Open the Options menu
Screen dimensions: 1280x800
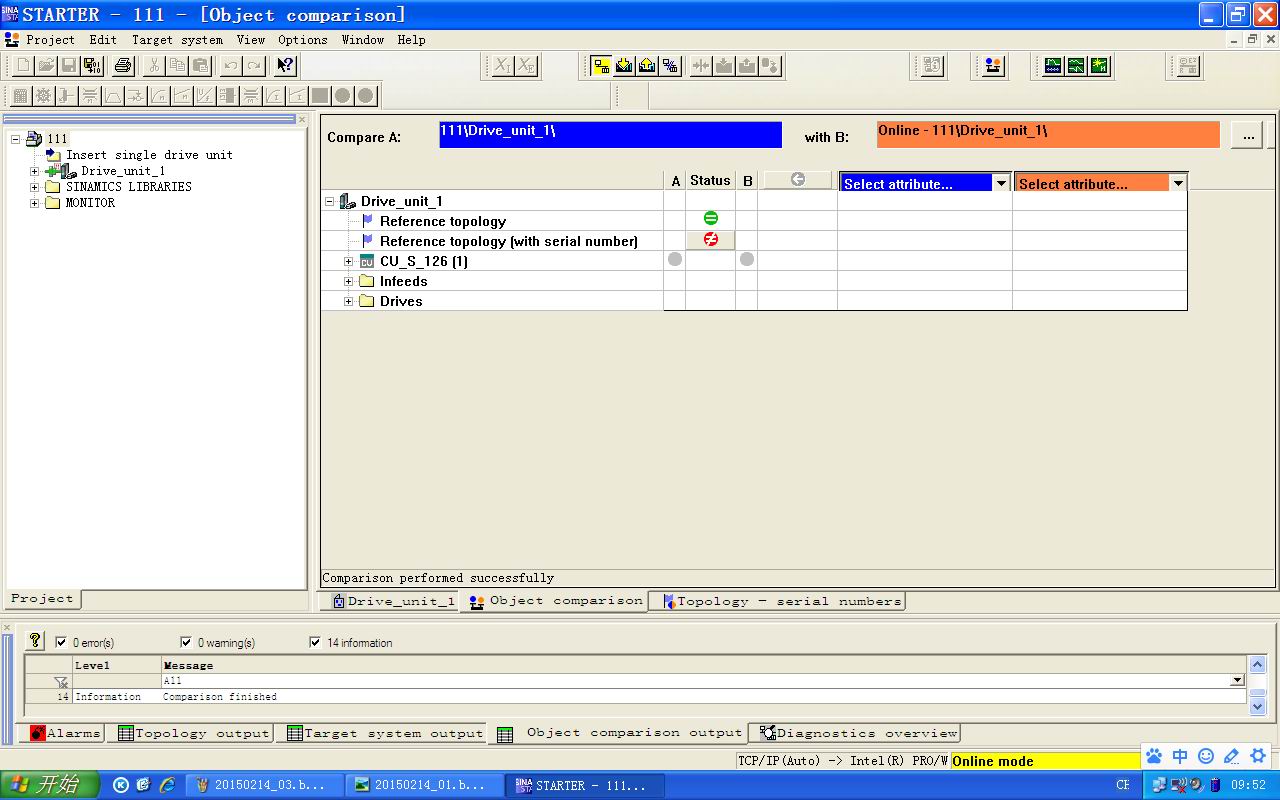[302, 40]
